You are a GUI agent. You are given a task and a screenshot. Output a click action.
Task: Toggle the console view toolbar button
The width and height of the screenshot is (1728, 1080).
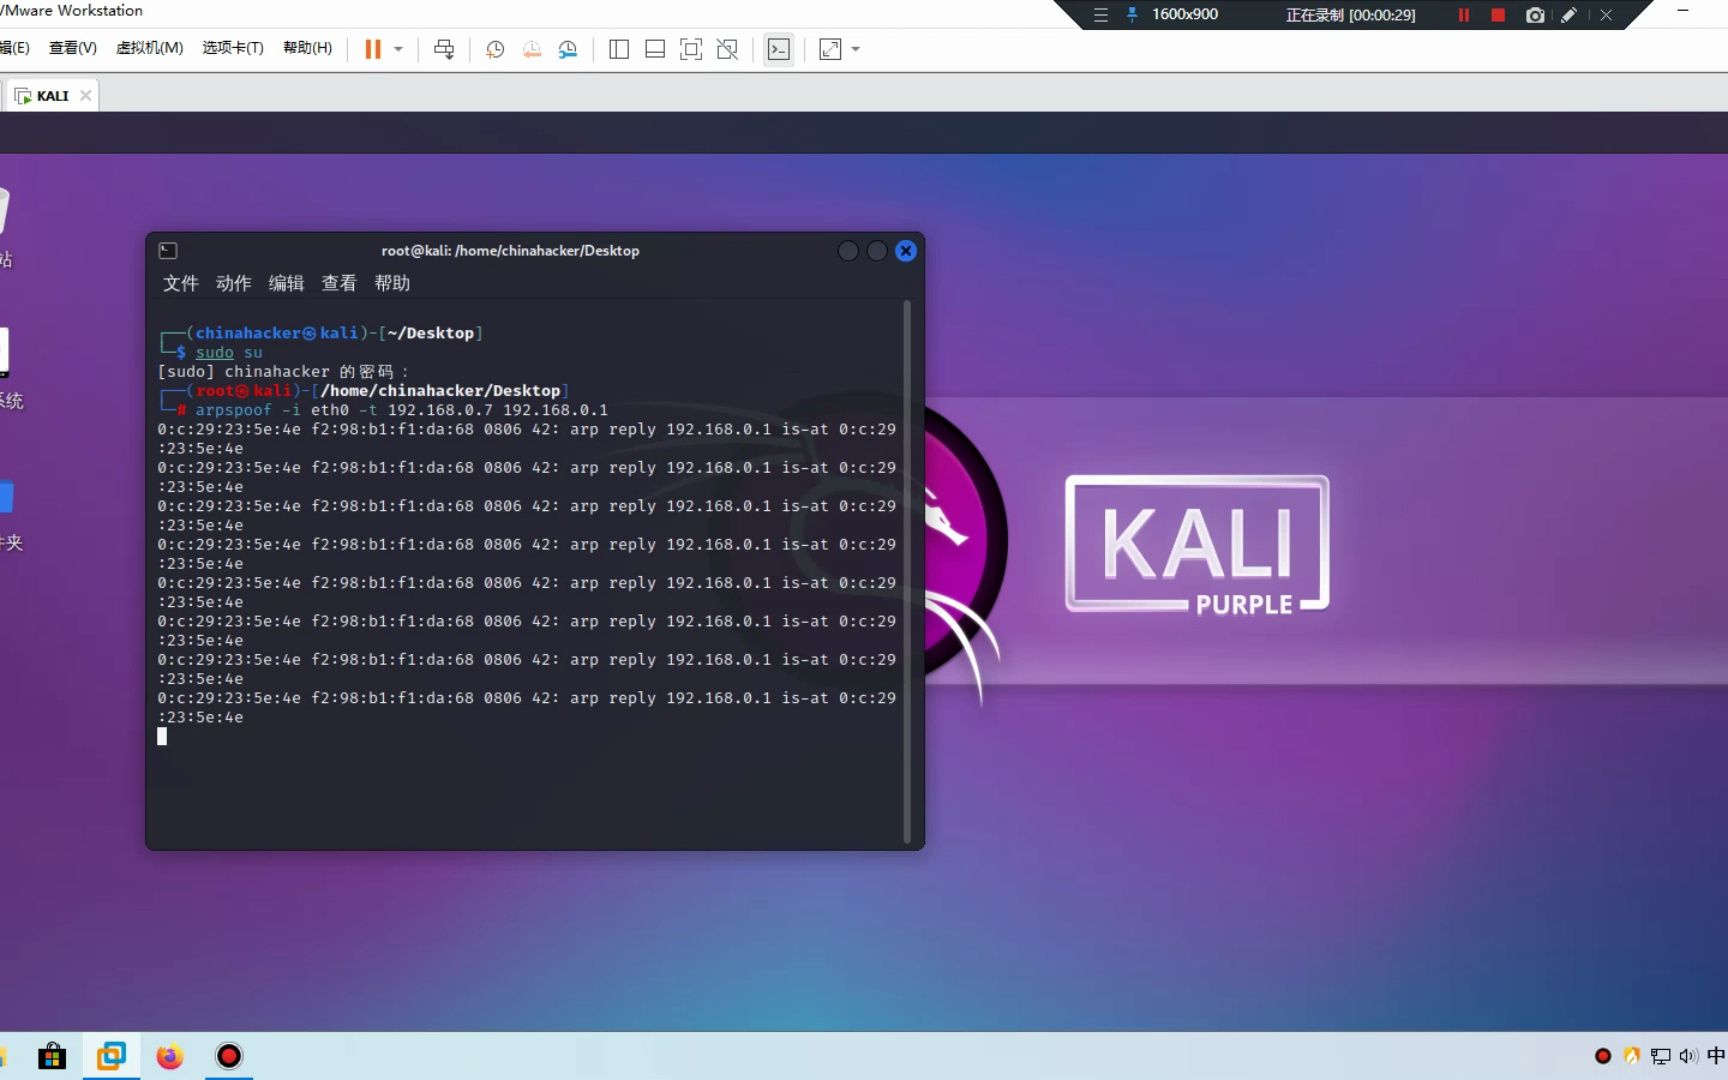coord(779,49)
